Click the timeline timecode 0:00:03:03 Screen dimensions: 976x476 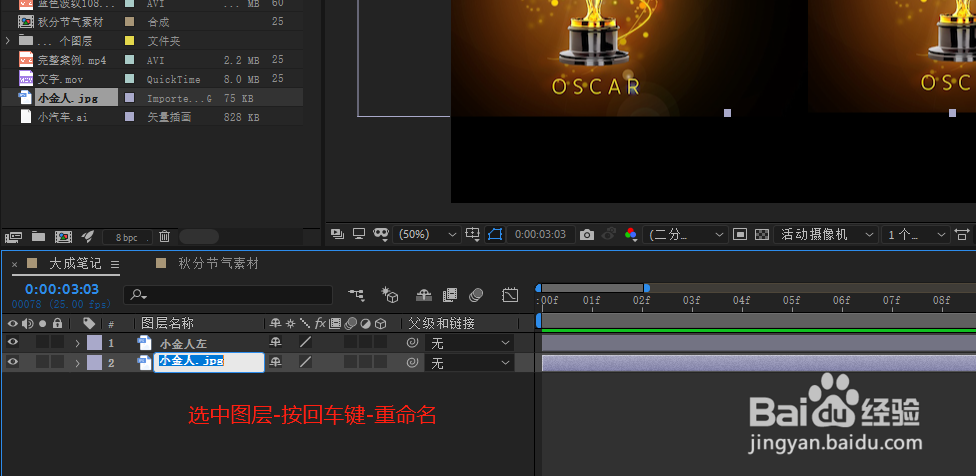[x=62, y=289]
